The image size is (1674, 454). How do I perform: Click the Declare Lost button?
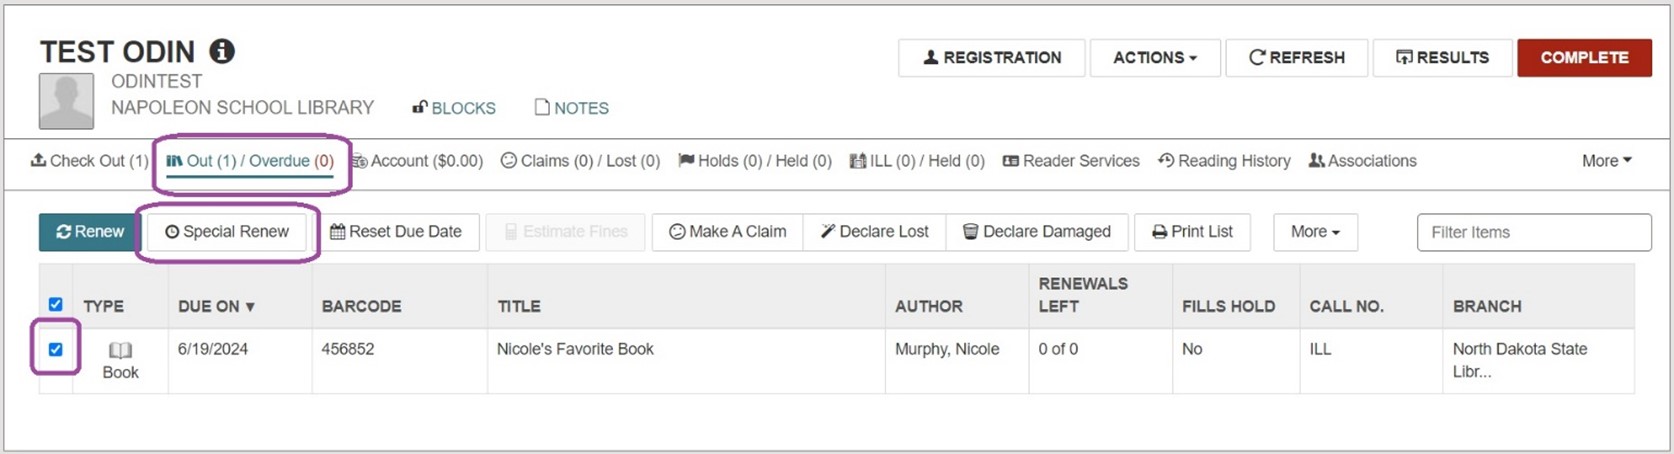point(874,232)
